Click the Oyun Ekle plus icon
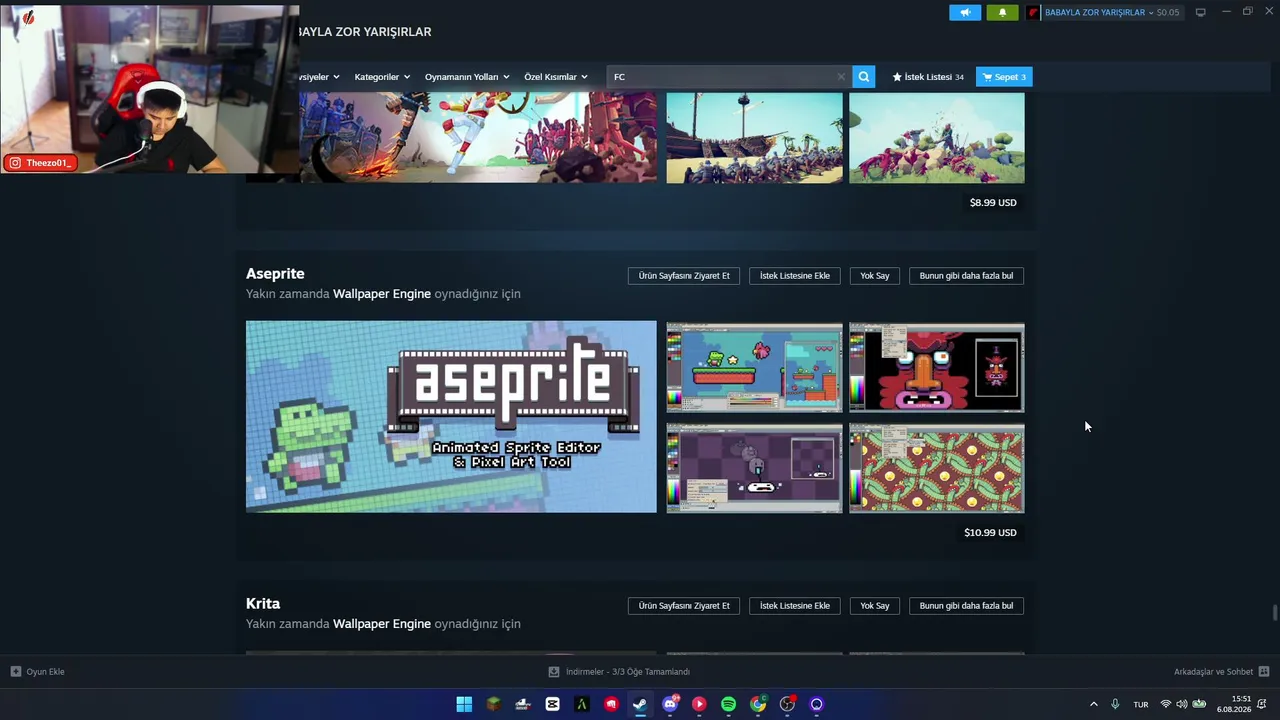The width and height of the screenshot is (1280, 720). pyautogui.click(x=15, y=672)
